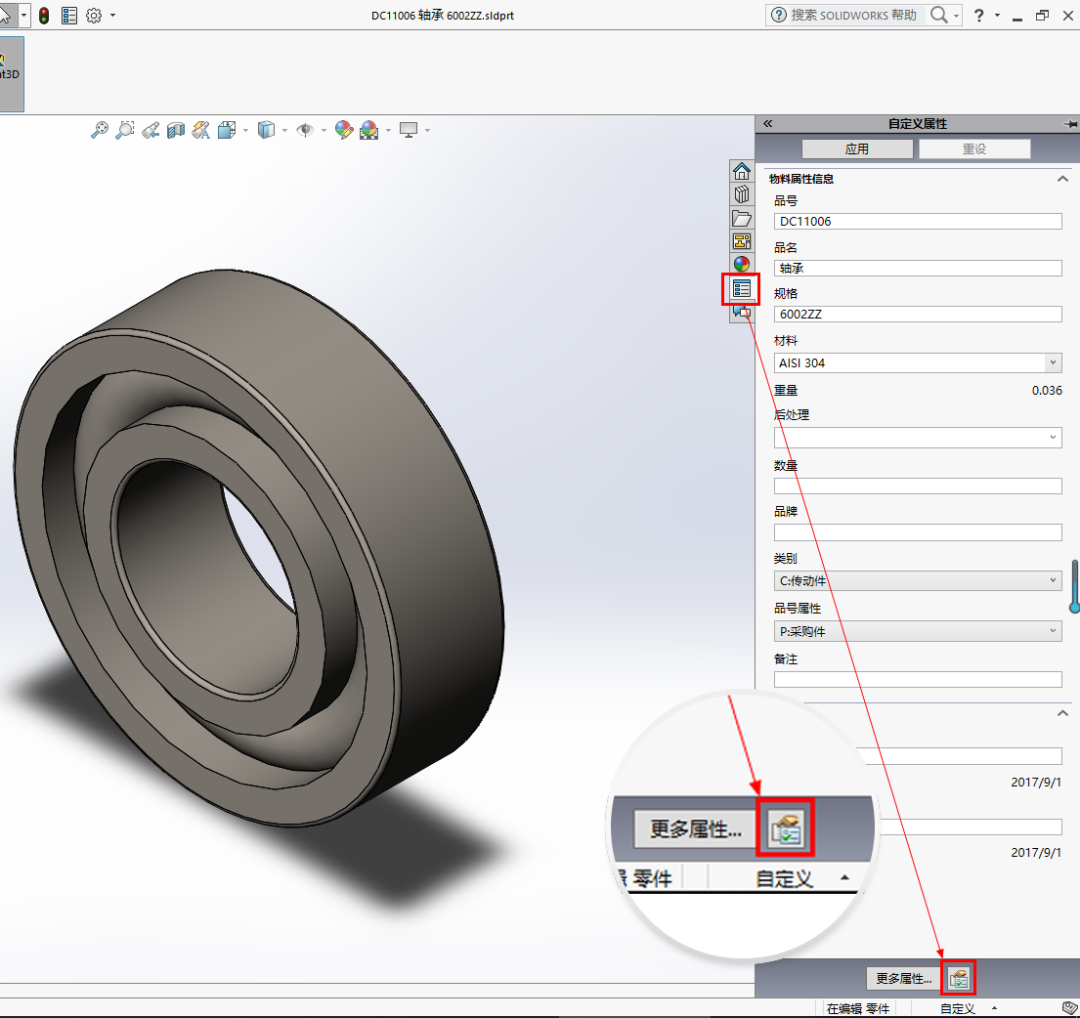Expand the 类别 dropdown list
Viewport: 1080px width, 1018px height.
click(x=1052, y=581)
